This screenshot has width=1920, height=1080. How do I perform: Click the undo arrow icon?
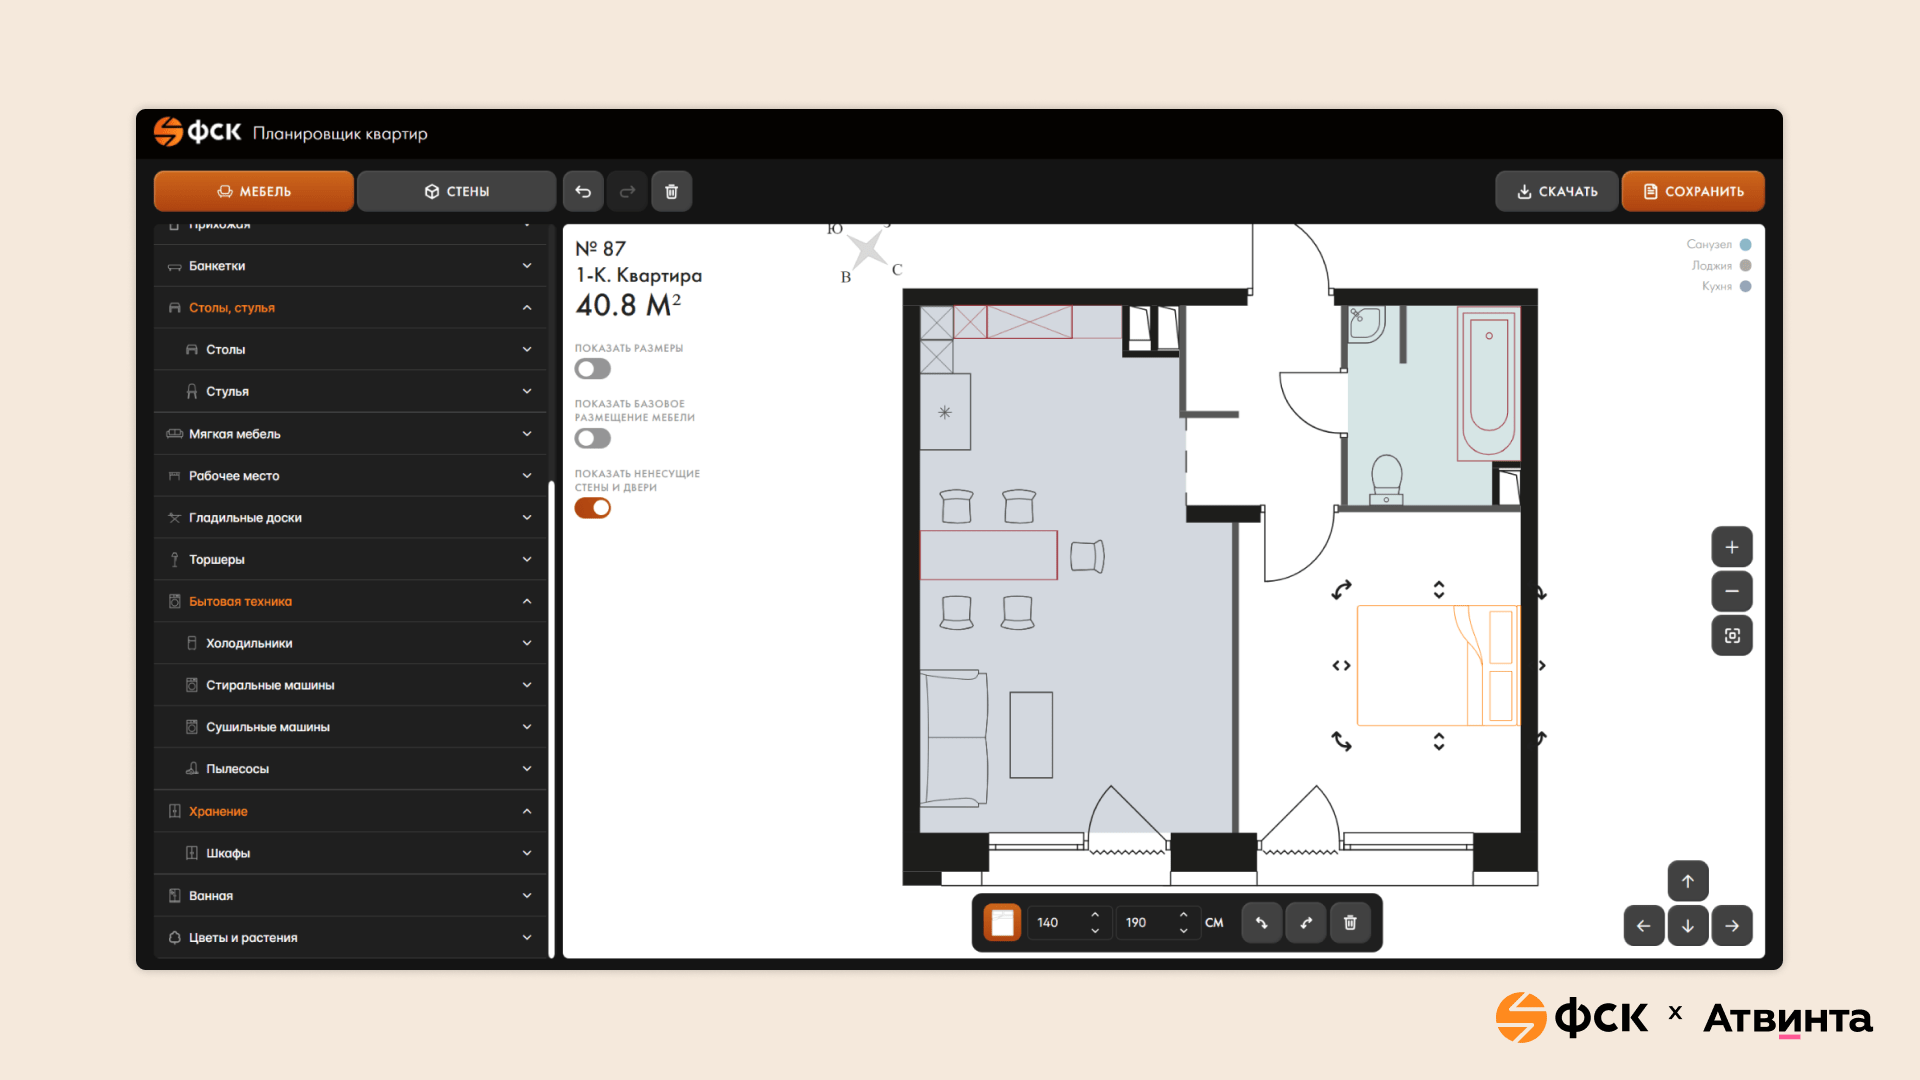click(583, 191)
